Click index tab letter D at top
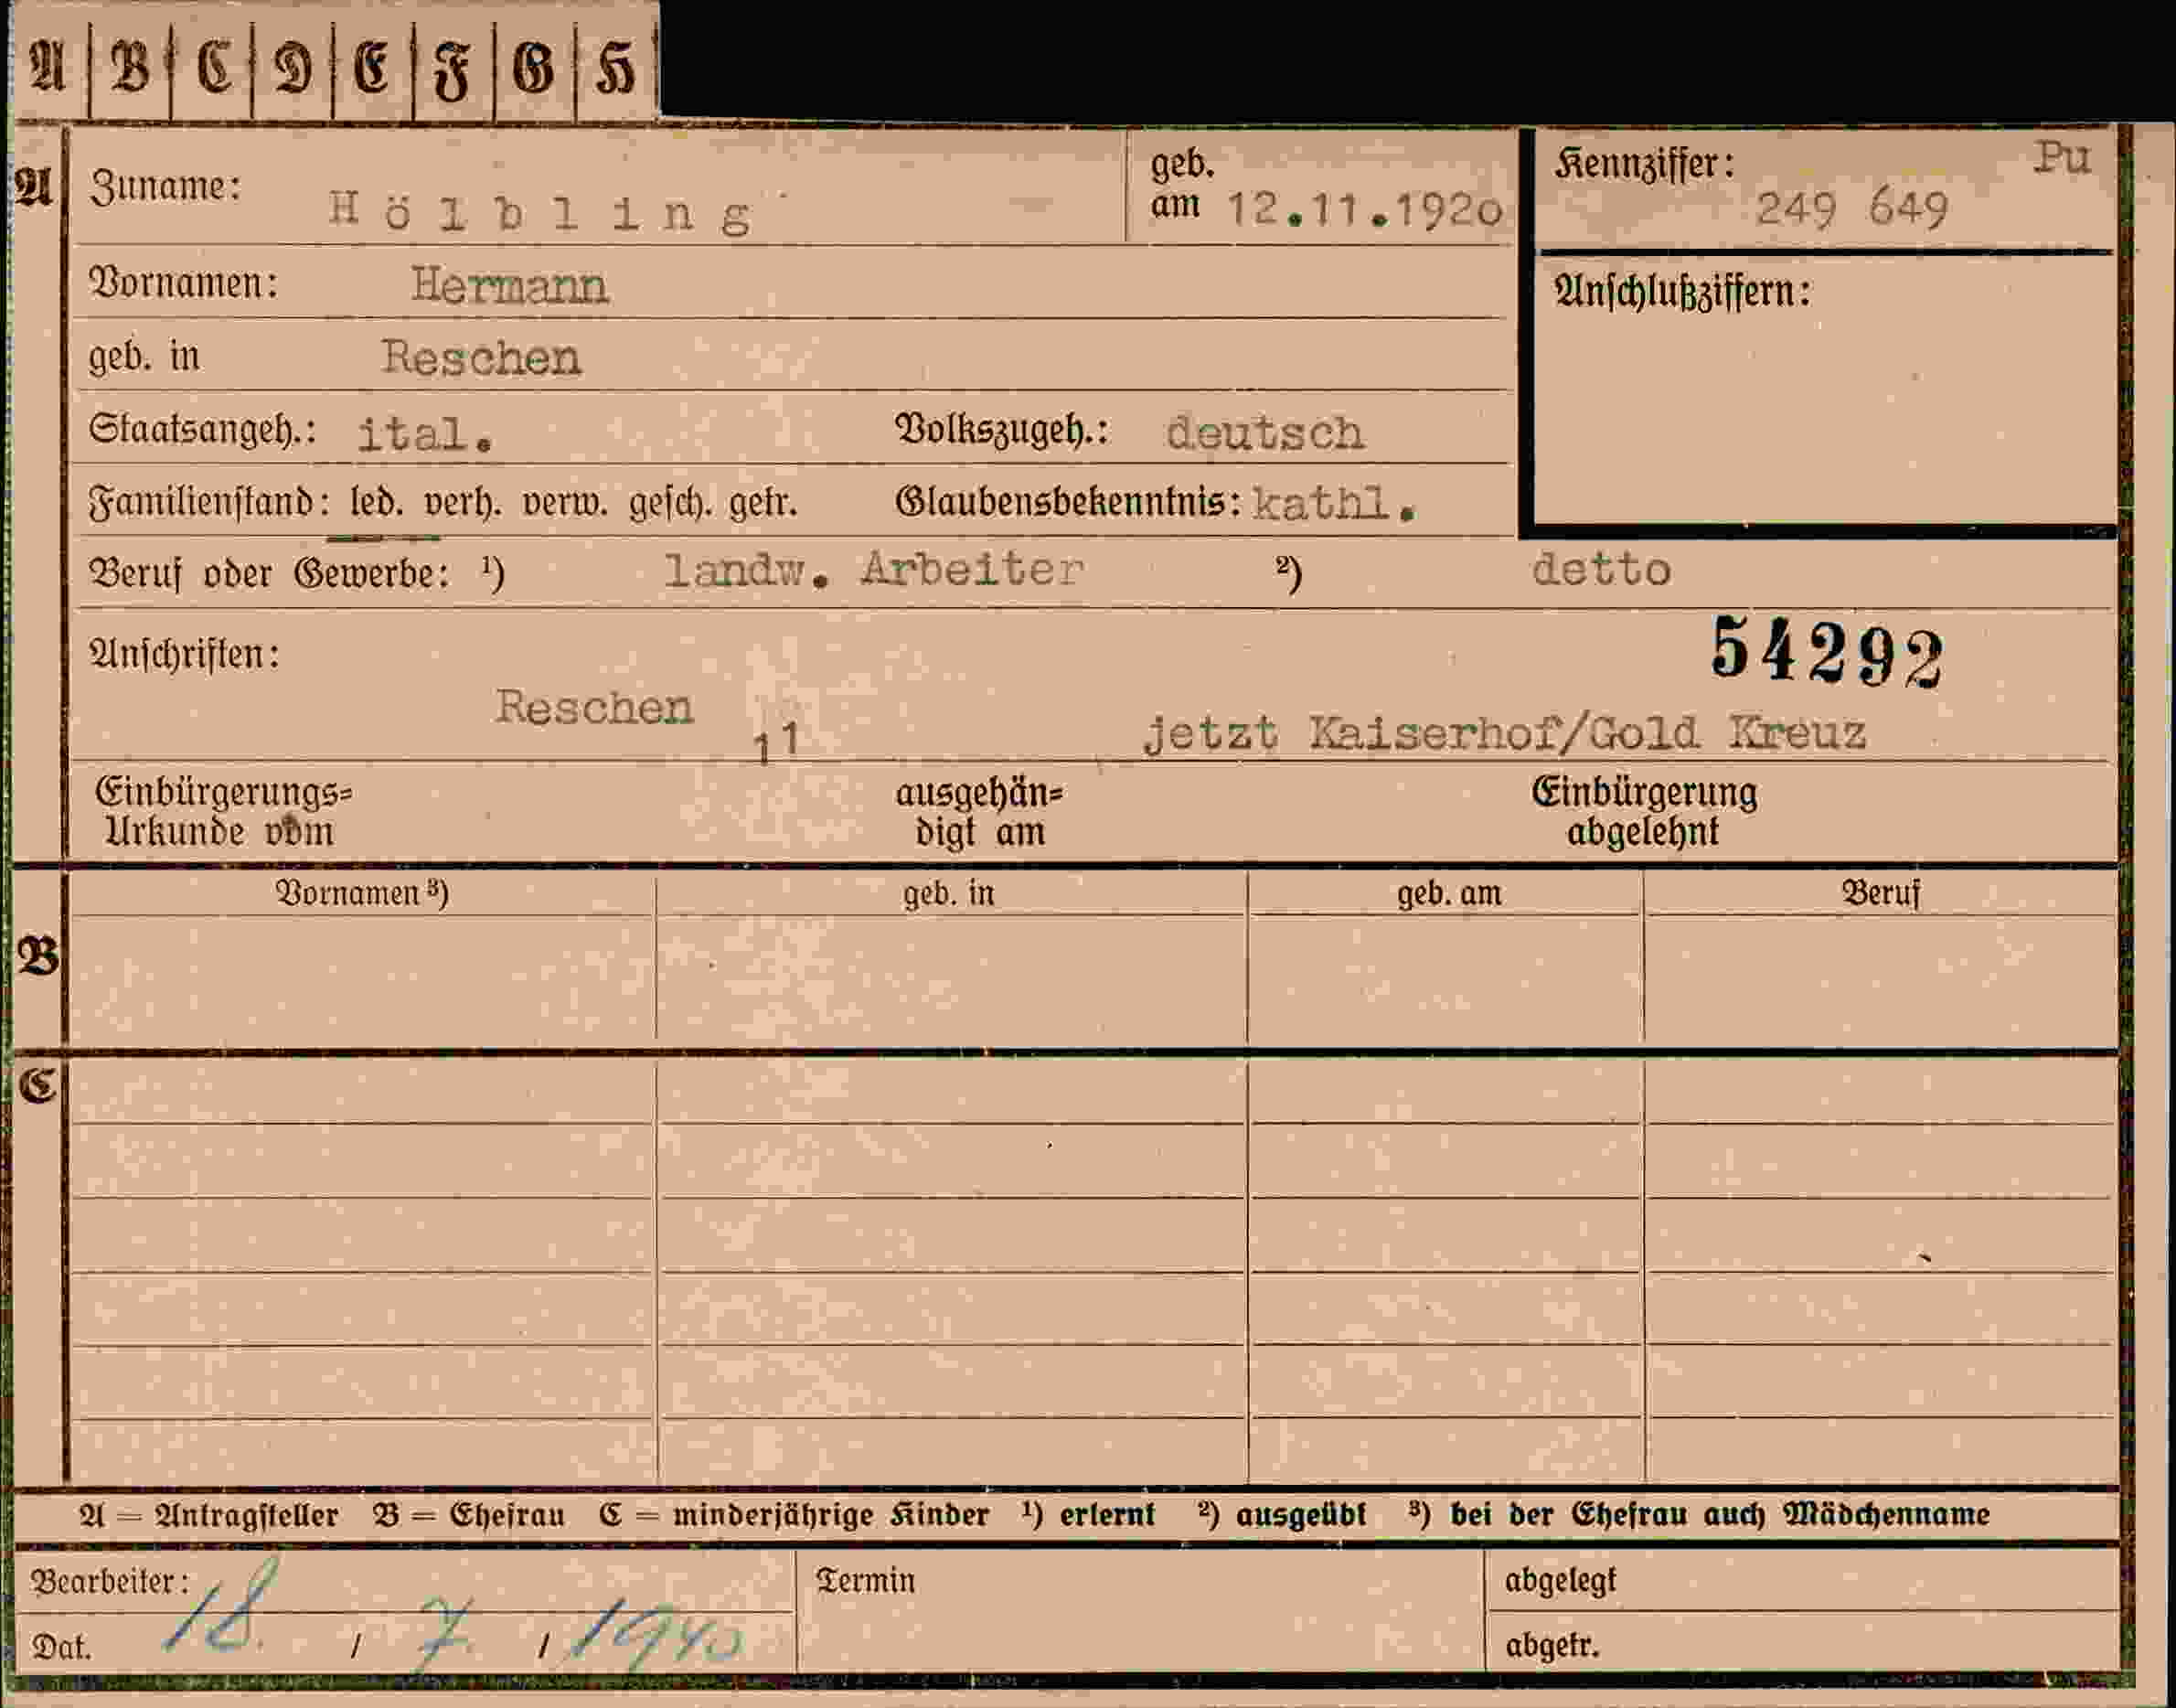This screenshot has width=2176, height=1708. (x=293, y=69)
